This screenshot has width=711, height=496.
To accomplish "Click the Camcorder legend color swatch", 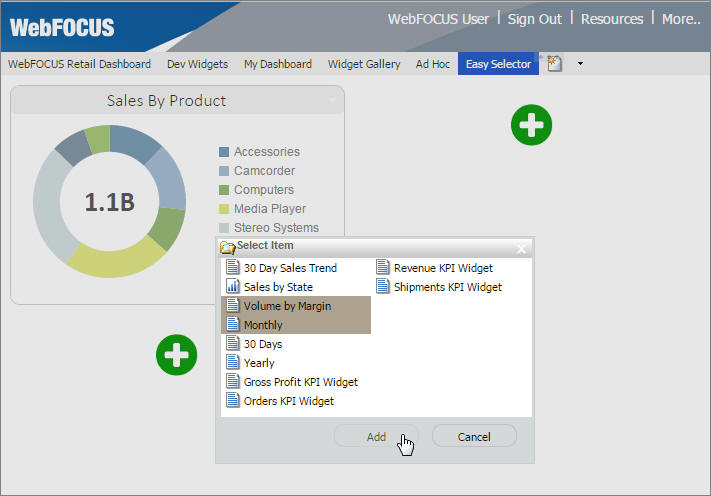I will (224, 171).
